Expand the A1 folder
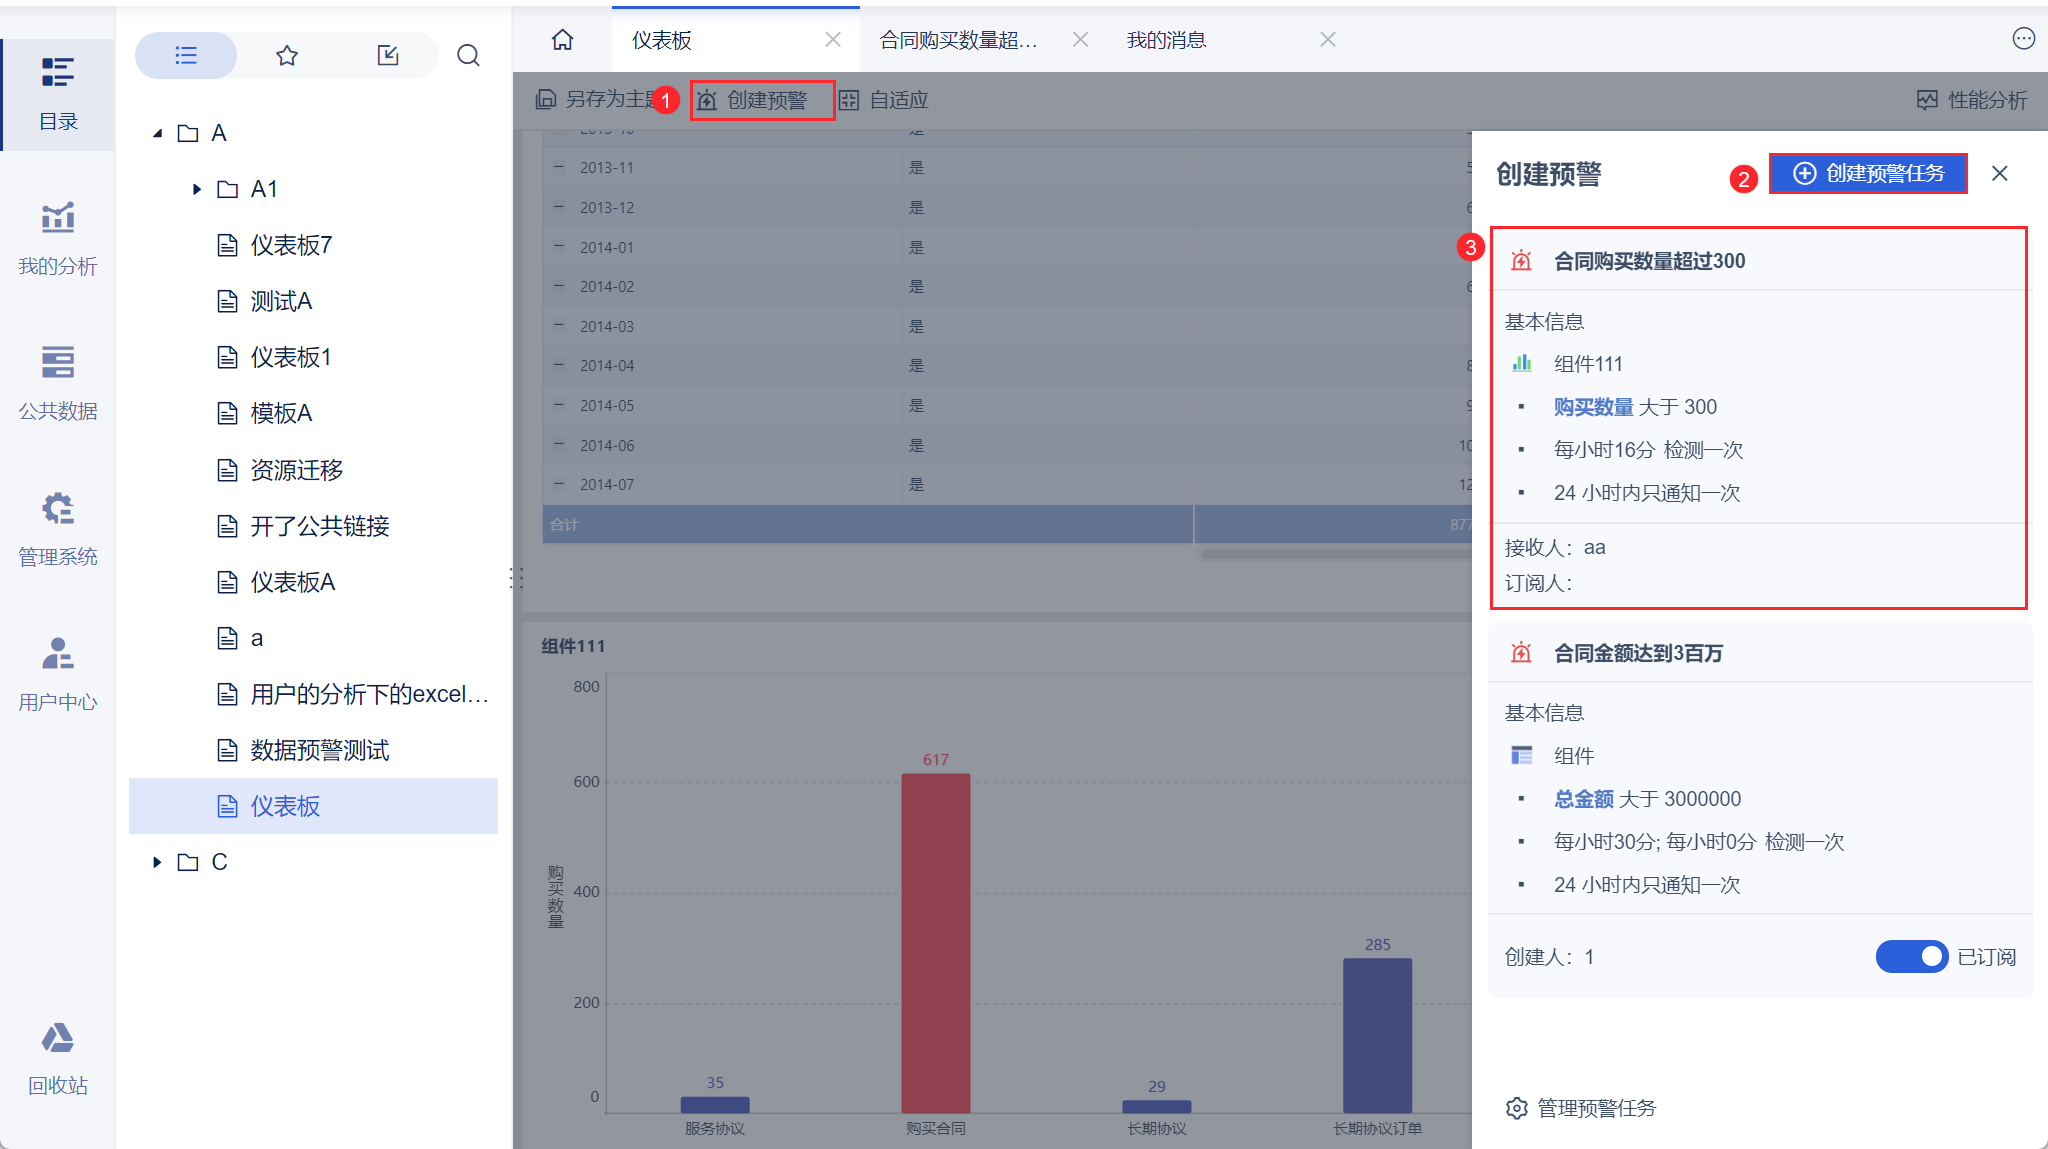This screenshot has height=1149, width=2048. click(197, 189)
